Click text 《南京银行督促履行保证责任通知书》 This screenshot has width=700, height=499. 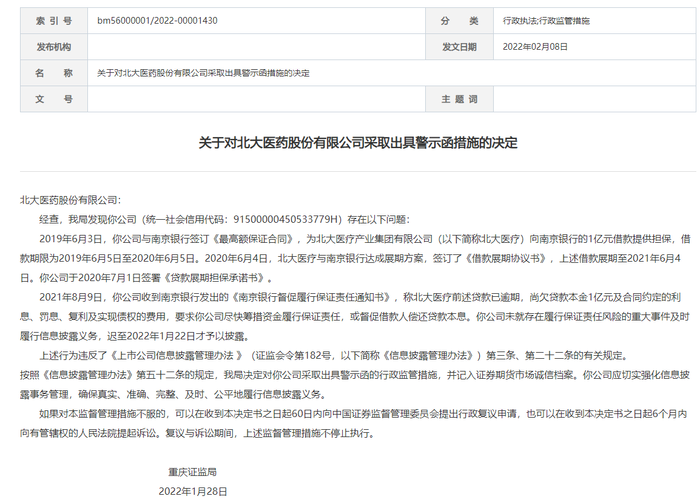coord(312,297)
